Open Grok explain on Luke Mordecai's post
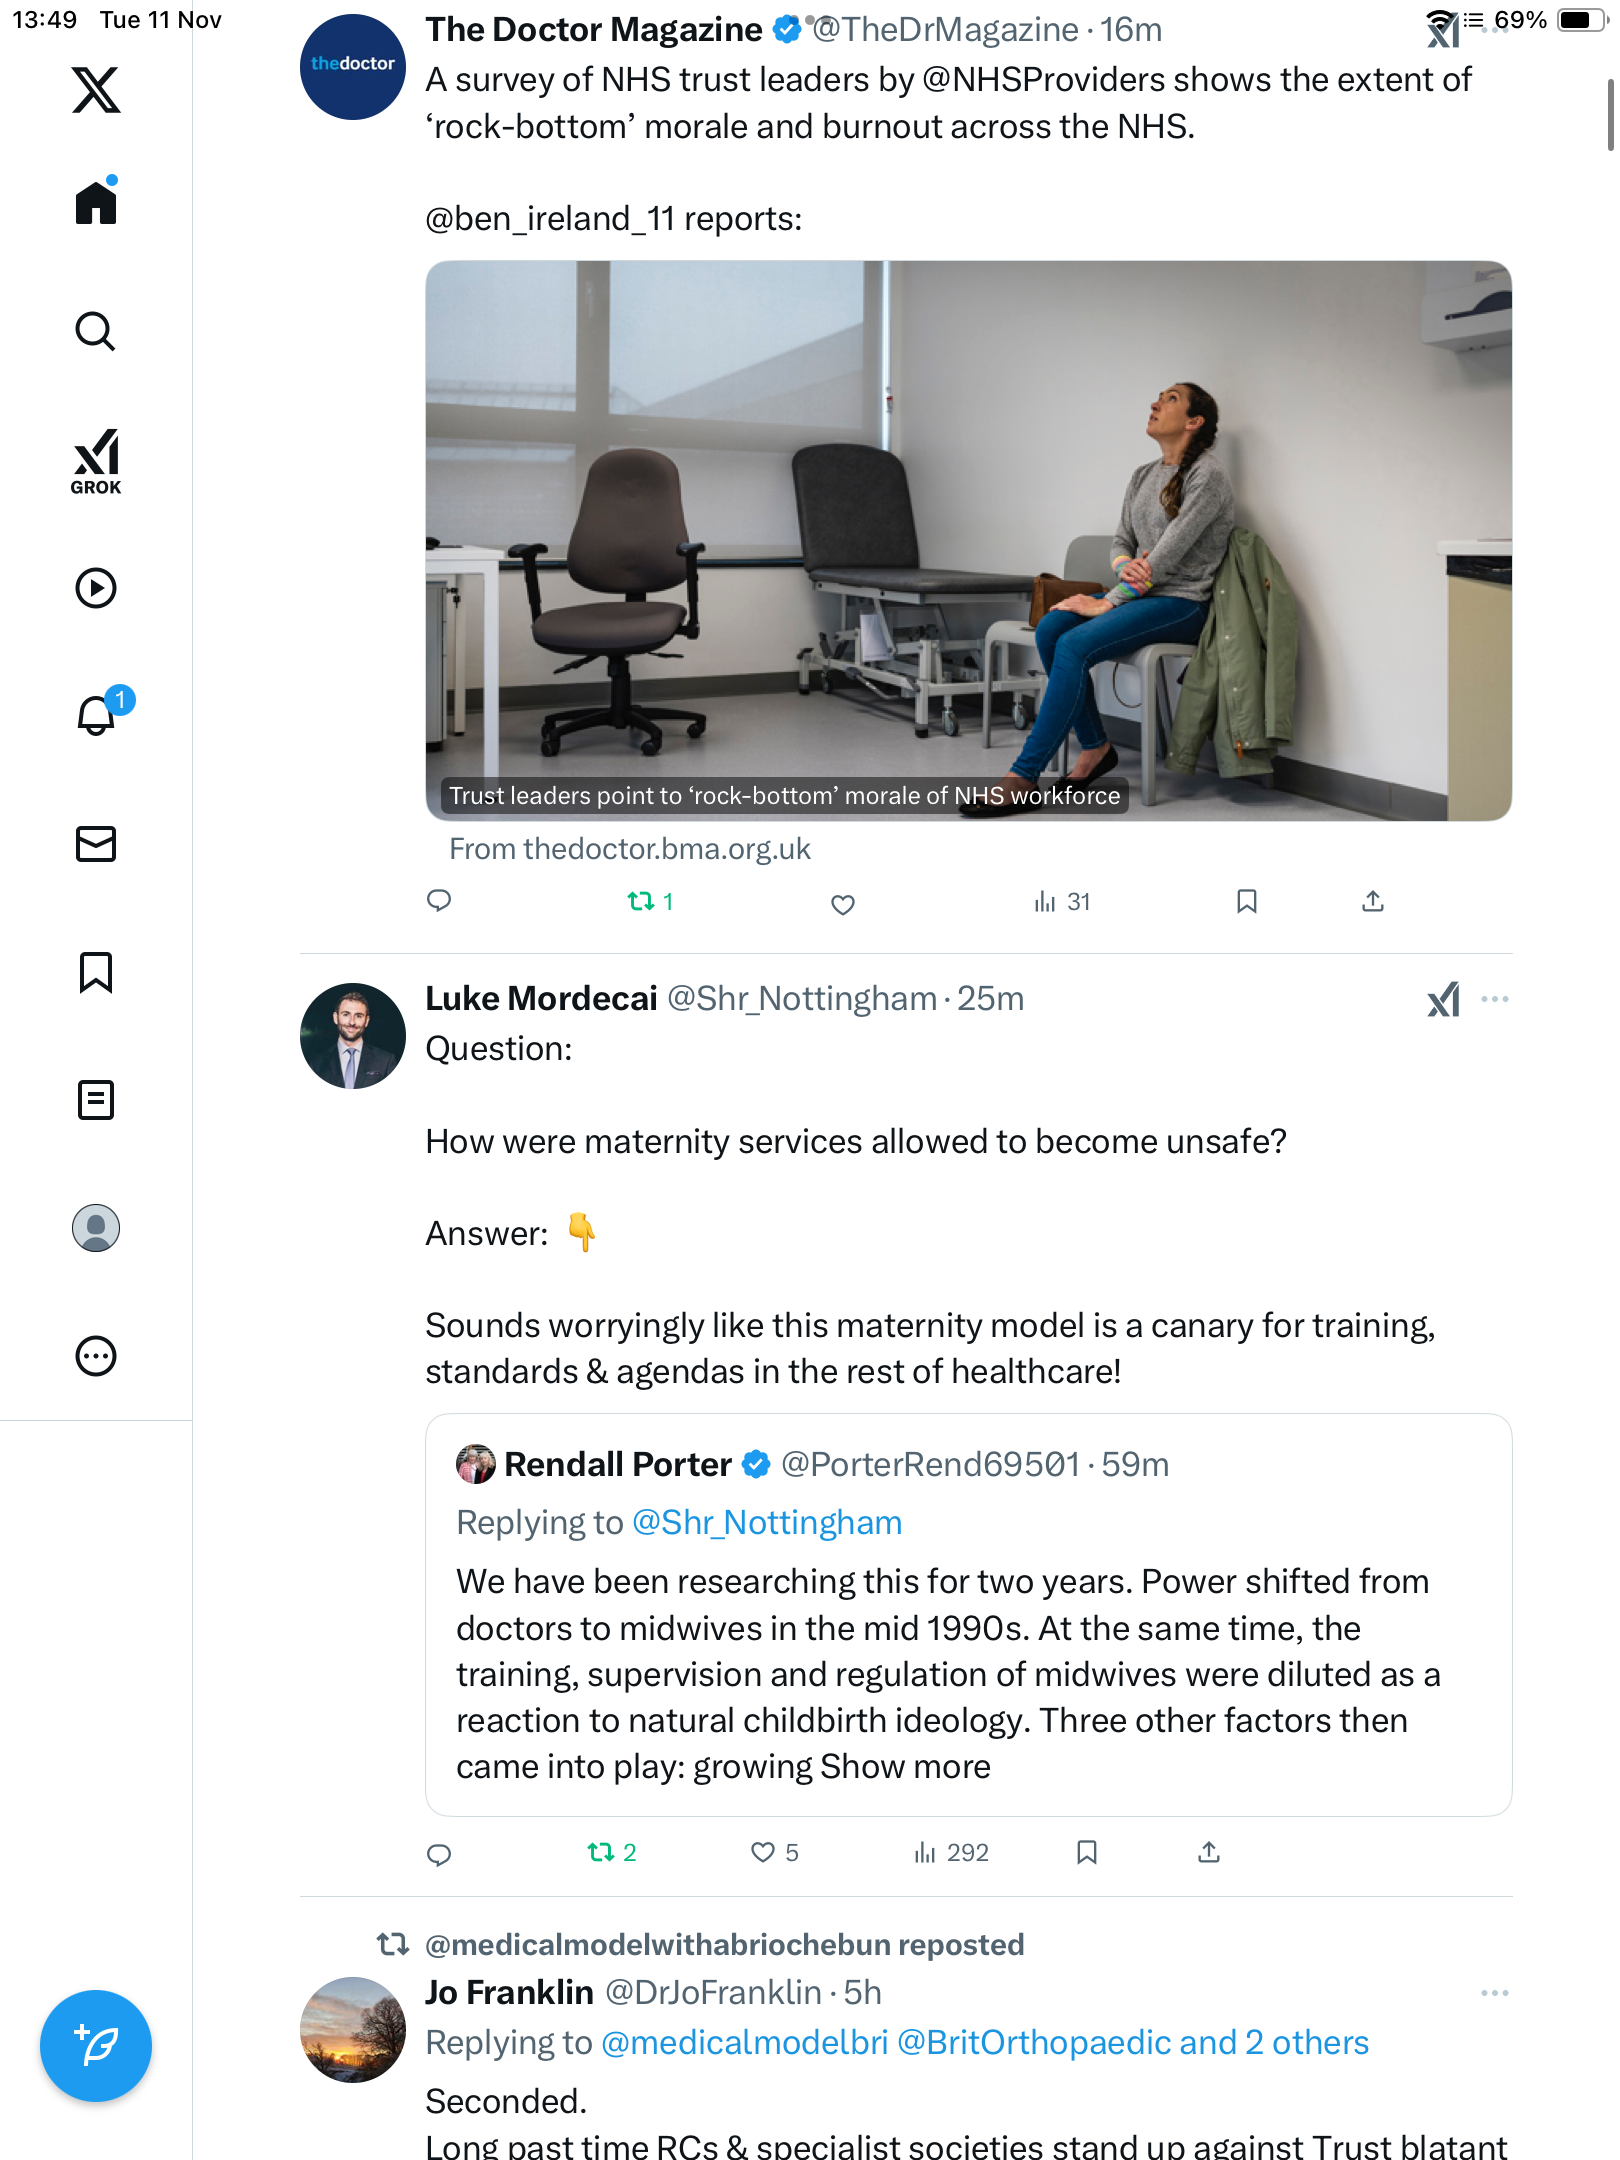Screen dimensions: 1620x2160 [x=1443, y=999]
